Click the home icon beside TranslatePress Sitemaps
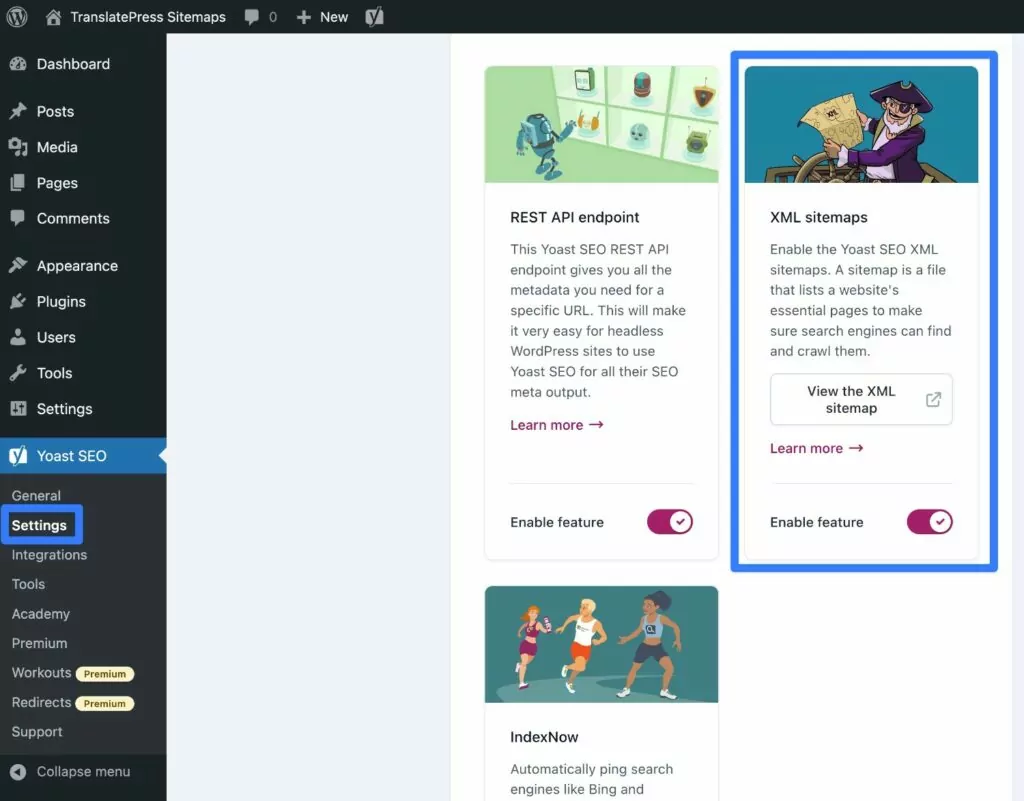This screenshot has width=1024, height=801. [54, 17]
